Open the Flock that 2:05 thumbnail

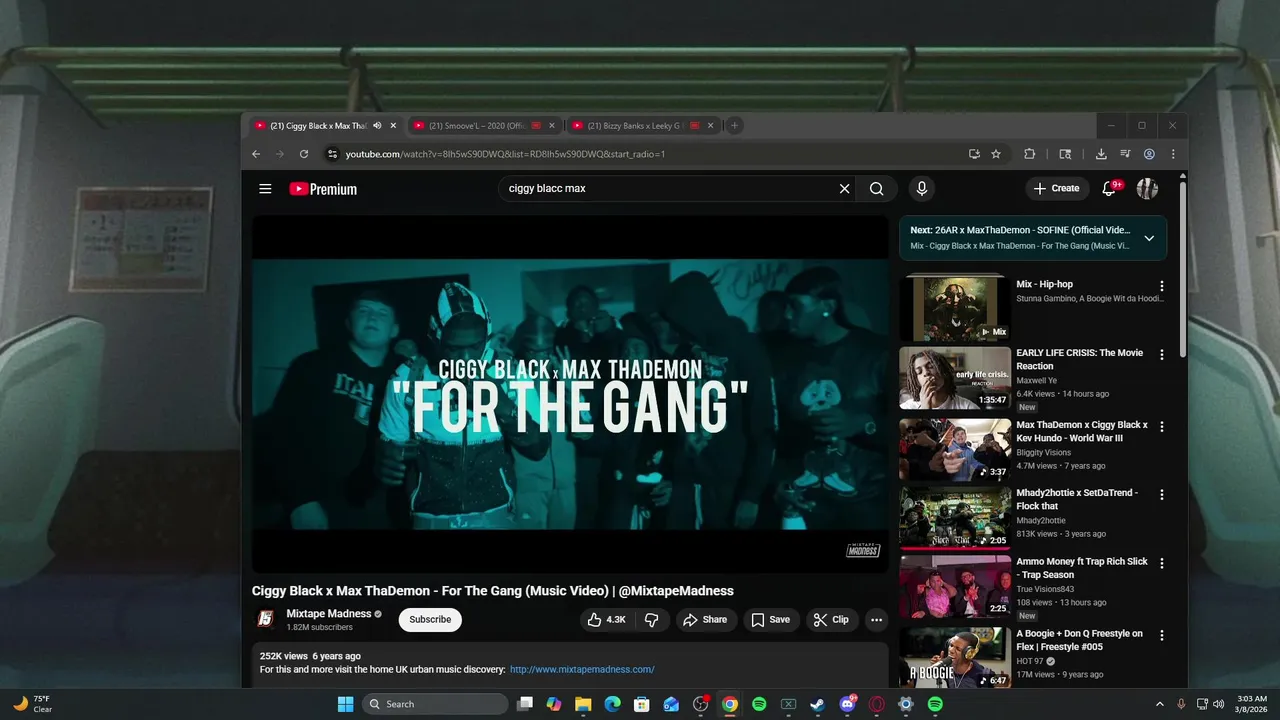[955, 518]
